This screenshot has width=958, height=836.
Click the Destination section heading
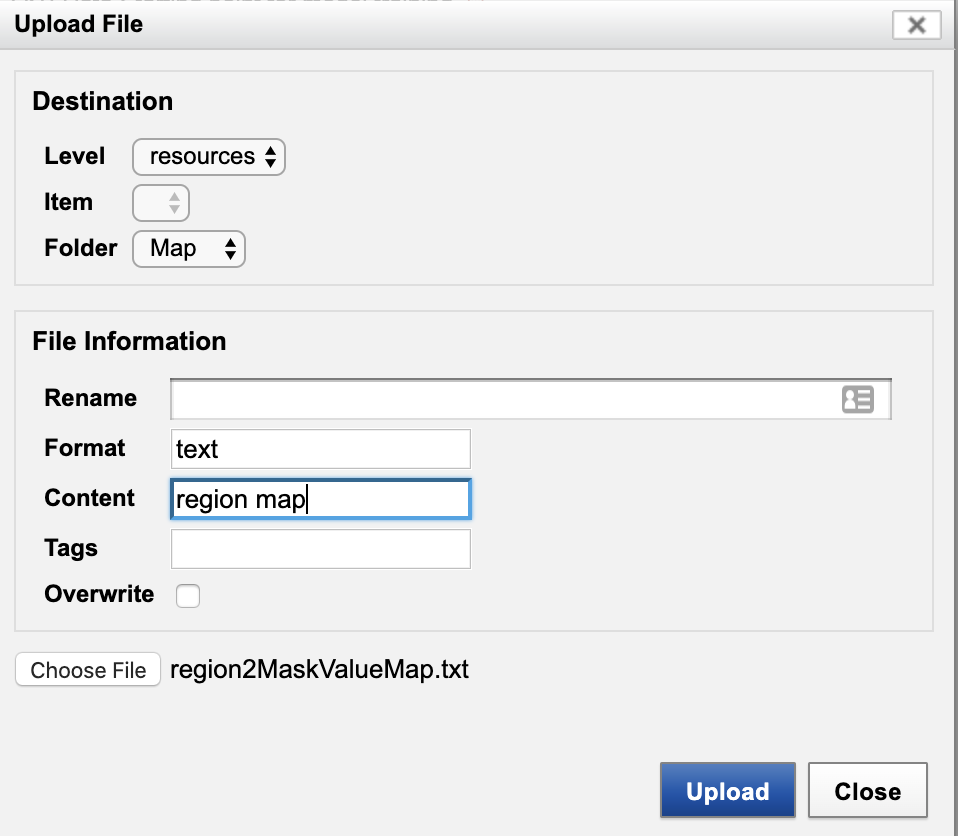(x=102, y=102)
